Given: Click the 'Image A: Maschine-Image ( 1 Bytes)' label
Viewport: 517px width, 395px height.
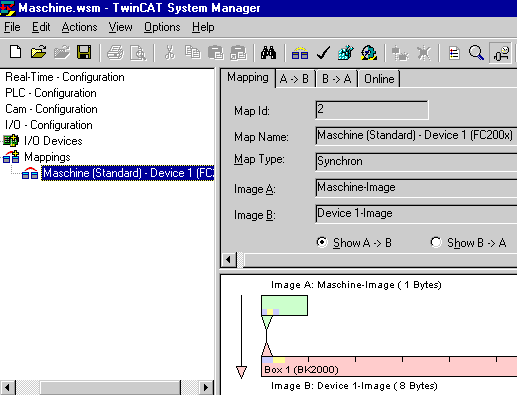Looking at the screenshot, I should tap(356, 285).
